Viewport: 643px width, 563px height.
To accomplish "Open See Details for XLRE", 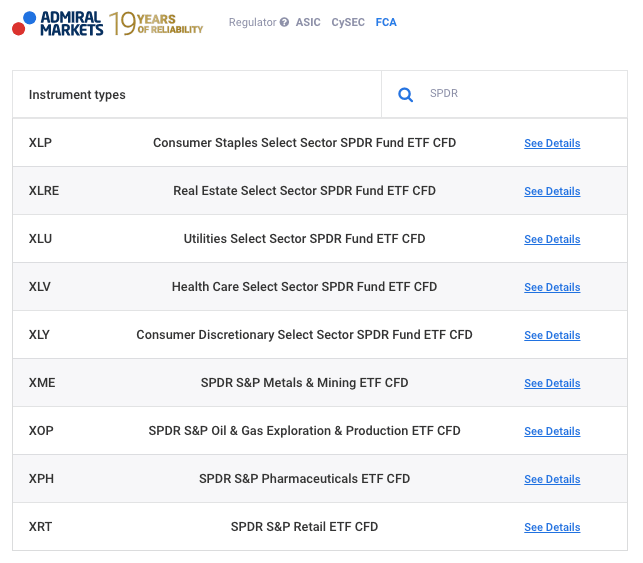I will coord(552,191).
